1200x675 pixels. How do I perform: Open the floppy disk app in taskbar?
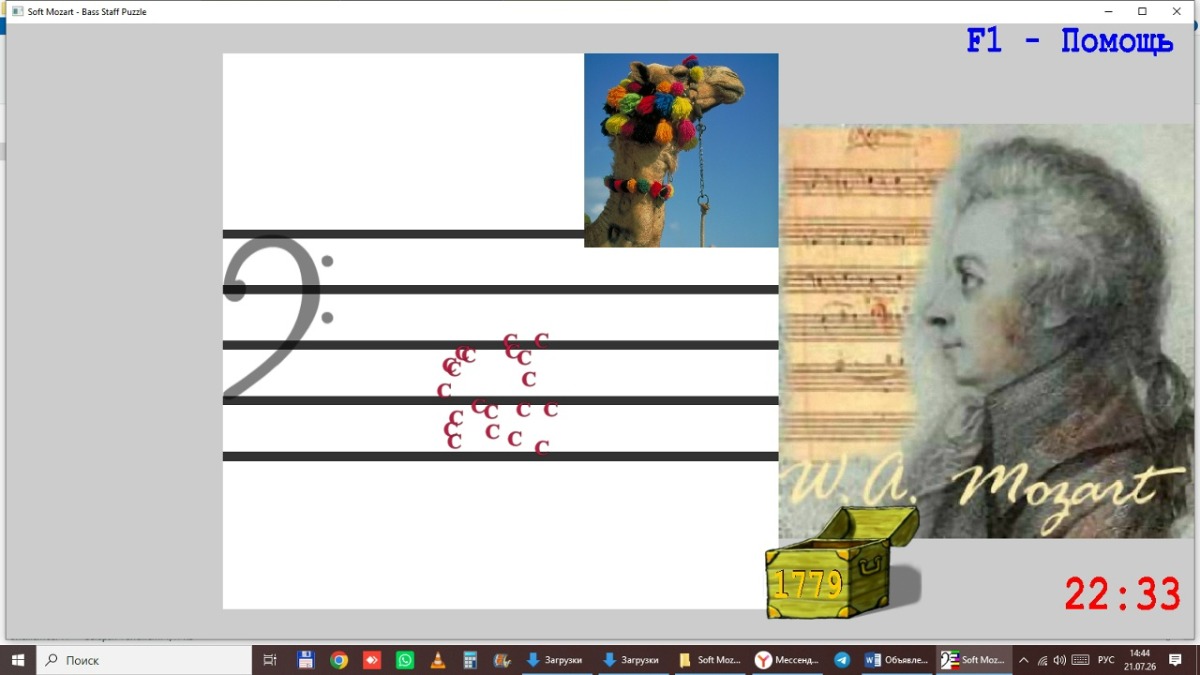pyautogui.click(x=306, y=660)
